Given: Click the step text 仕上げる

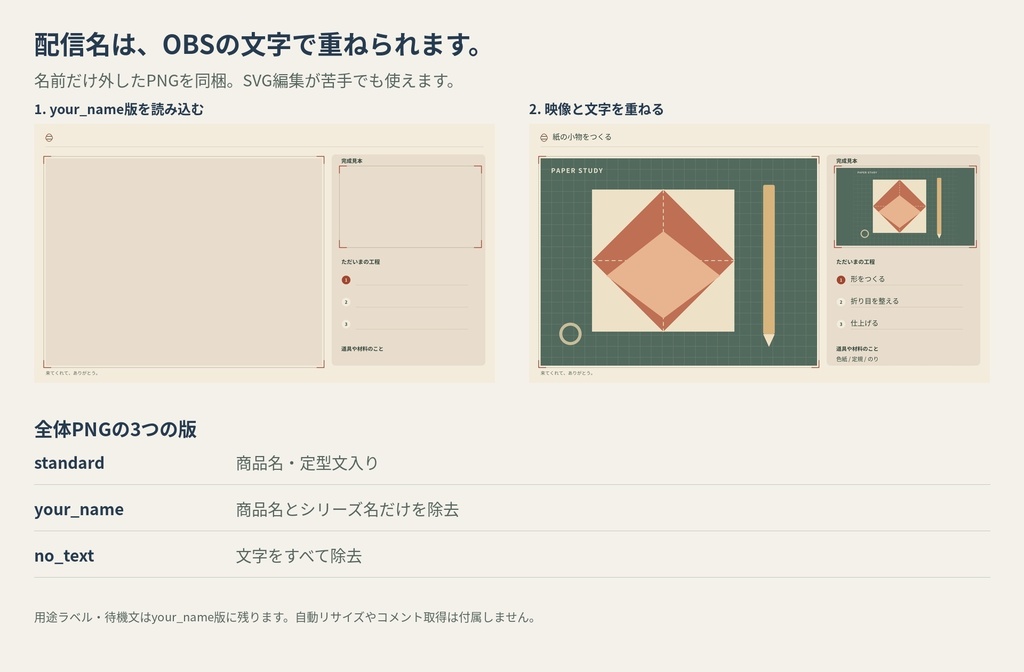Looking at the screenshot, I should [x=864, y=323].
